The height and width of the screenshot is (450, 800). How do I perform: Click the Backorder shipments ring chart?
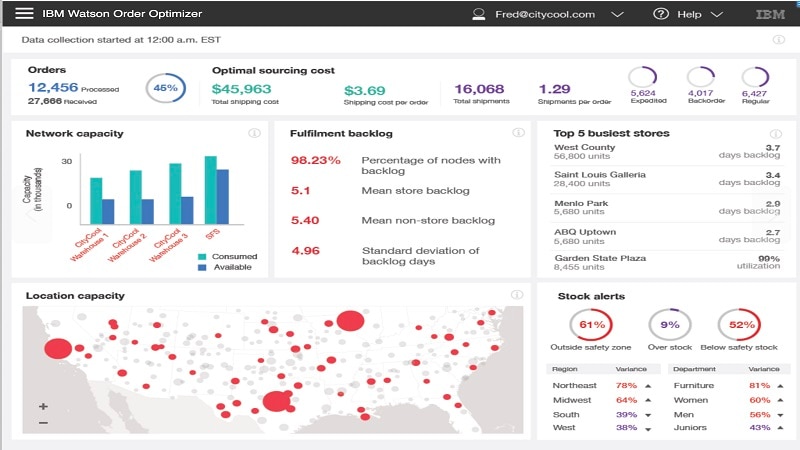[x=701, y=77]
